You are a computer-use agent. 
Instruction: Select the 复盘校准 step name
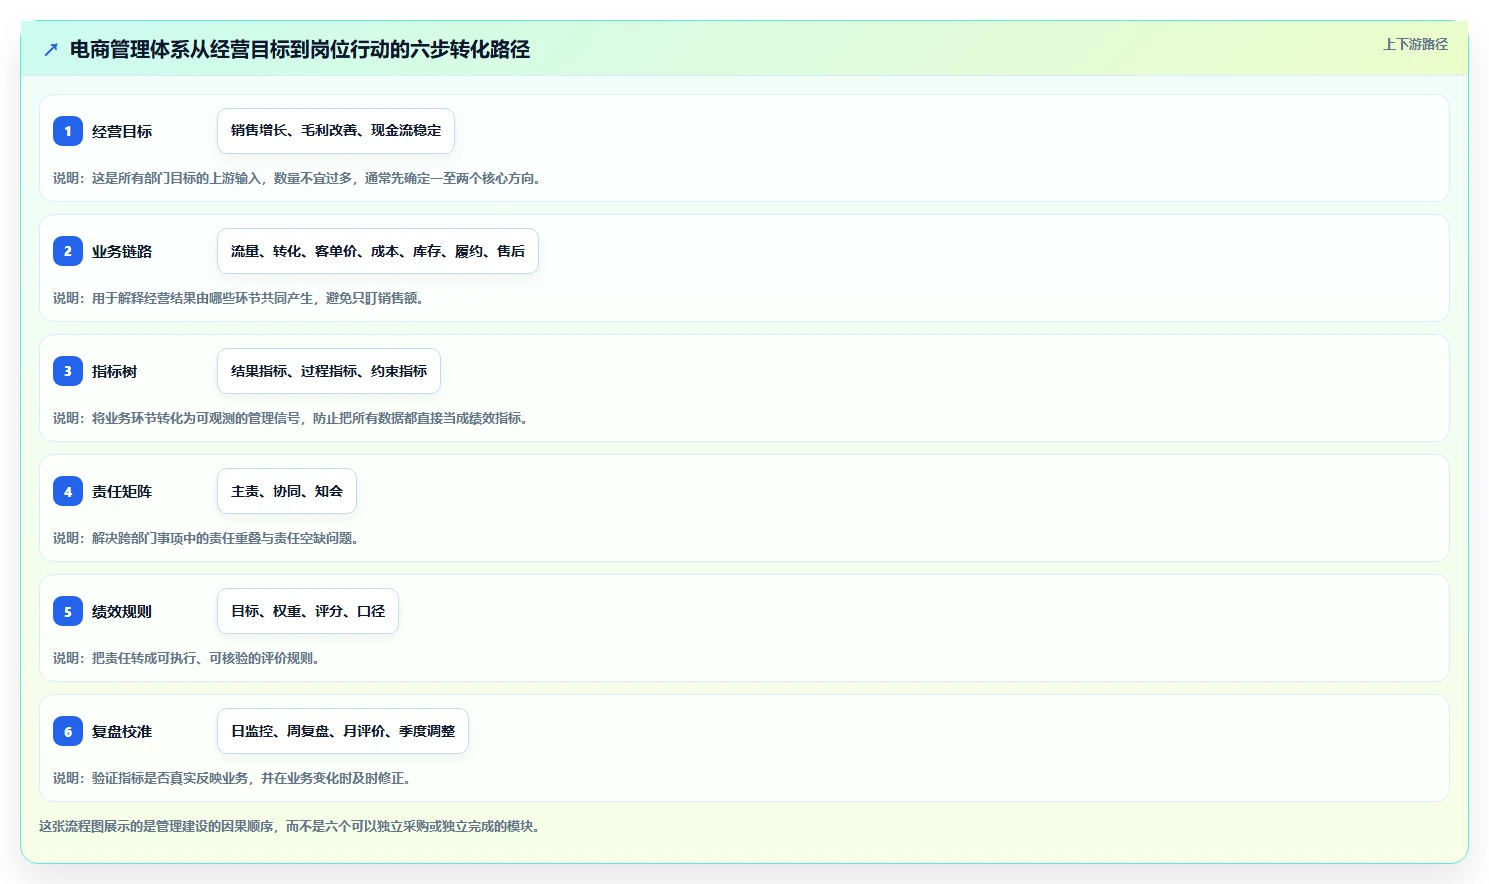tap(122, 731)
